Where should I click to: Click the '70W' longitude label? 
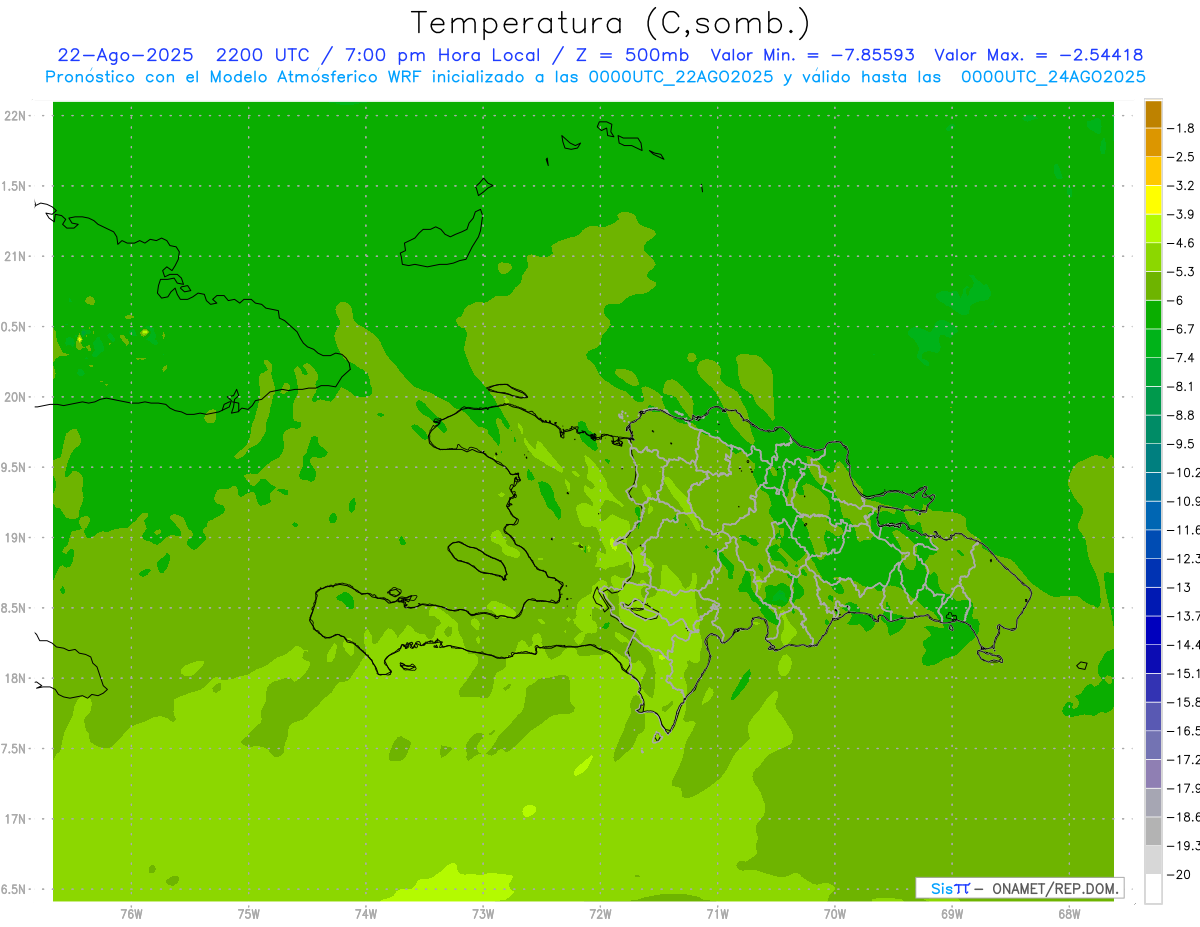point(835,913)
